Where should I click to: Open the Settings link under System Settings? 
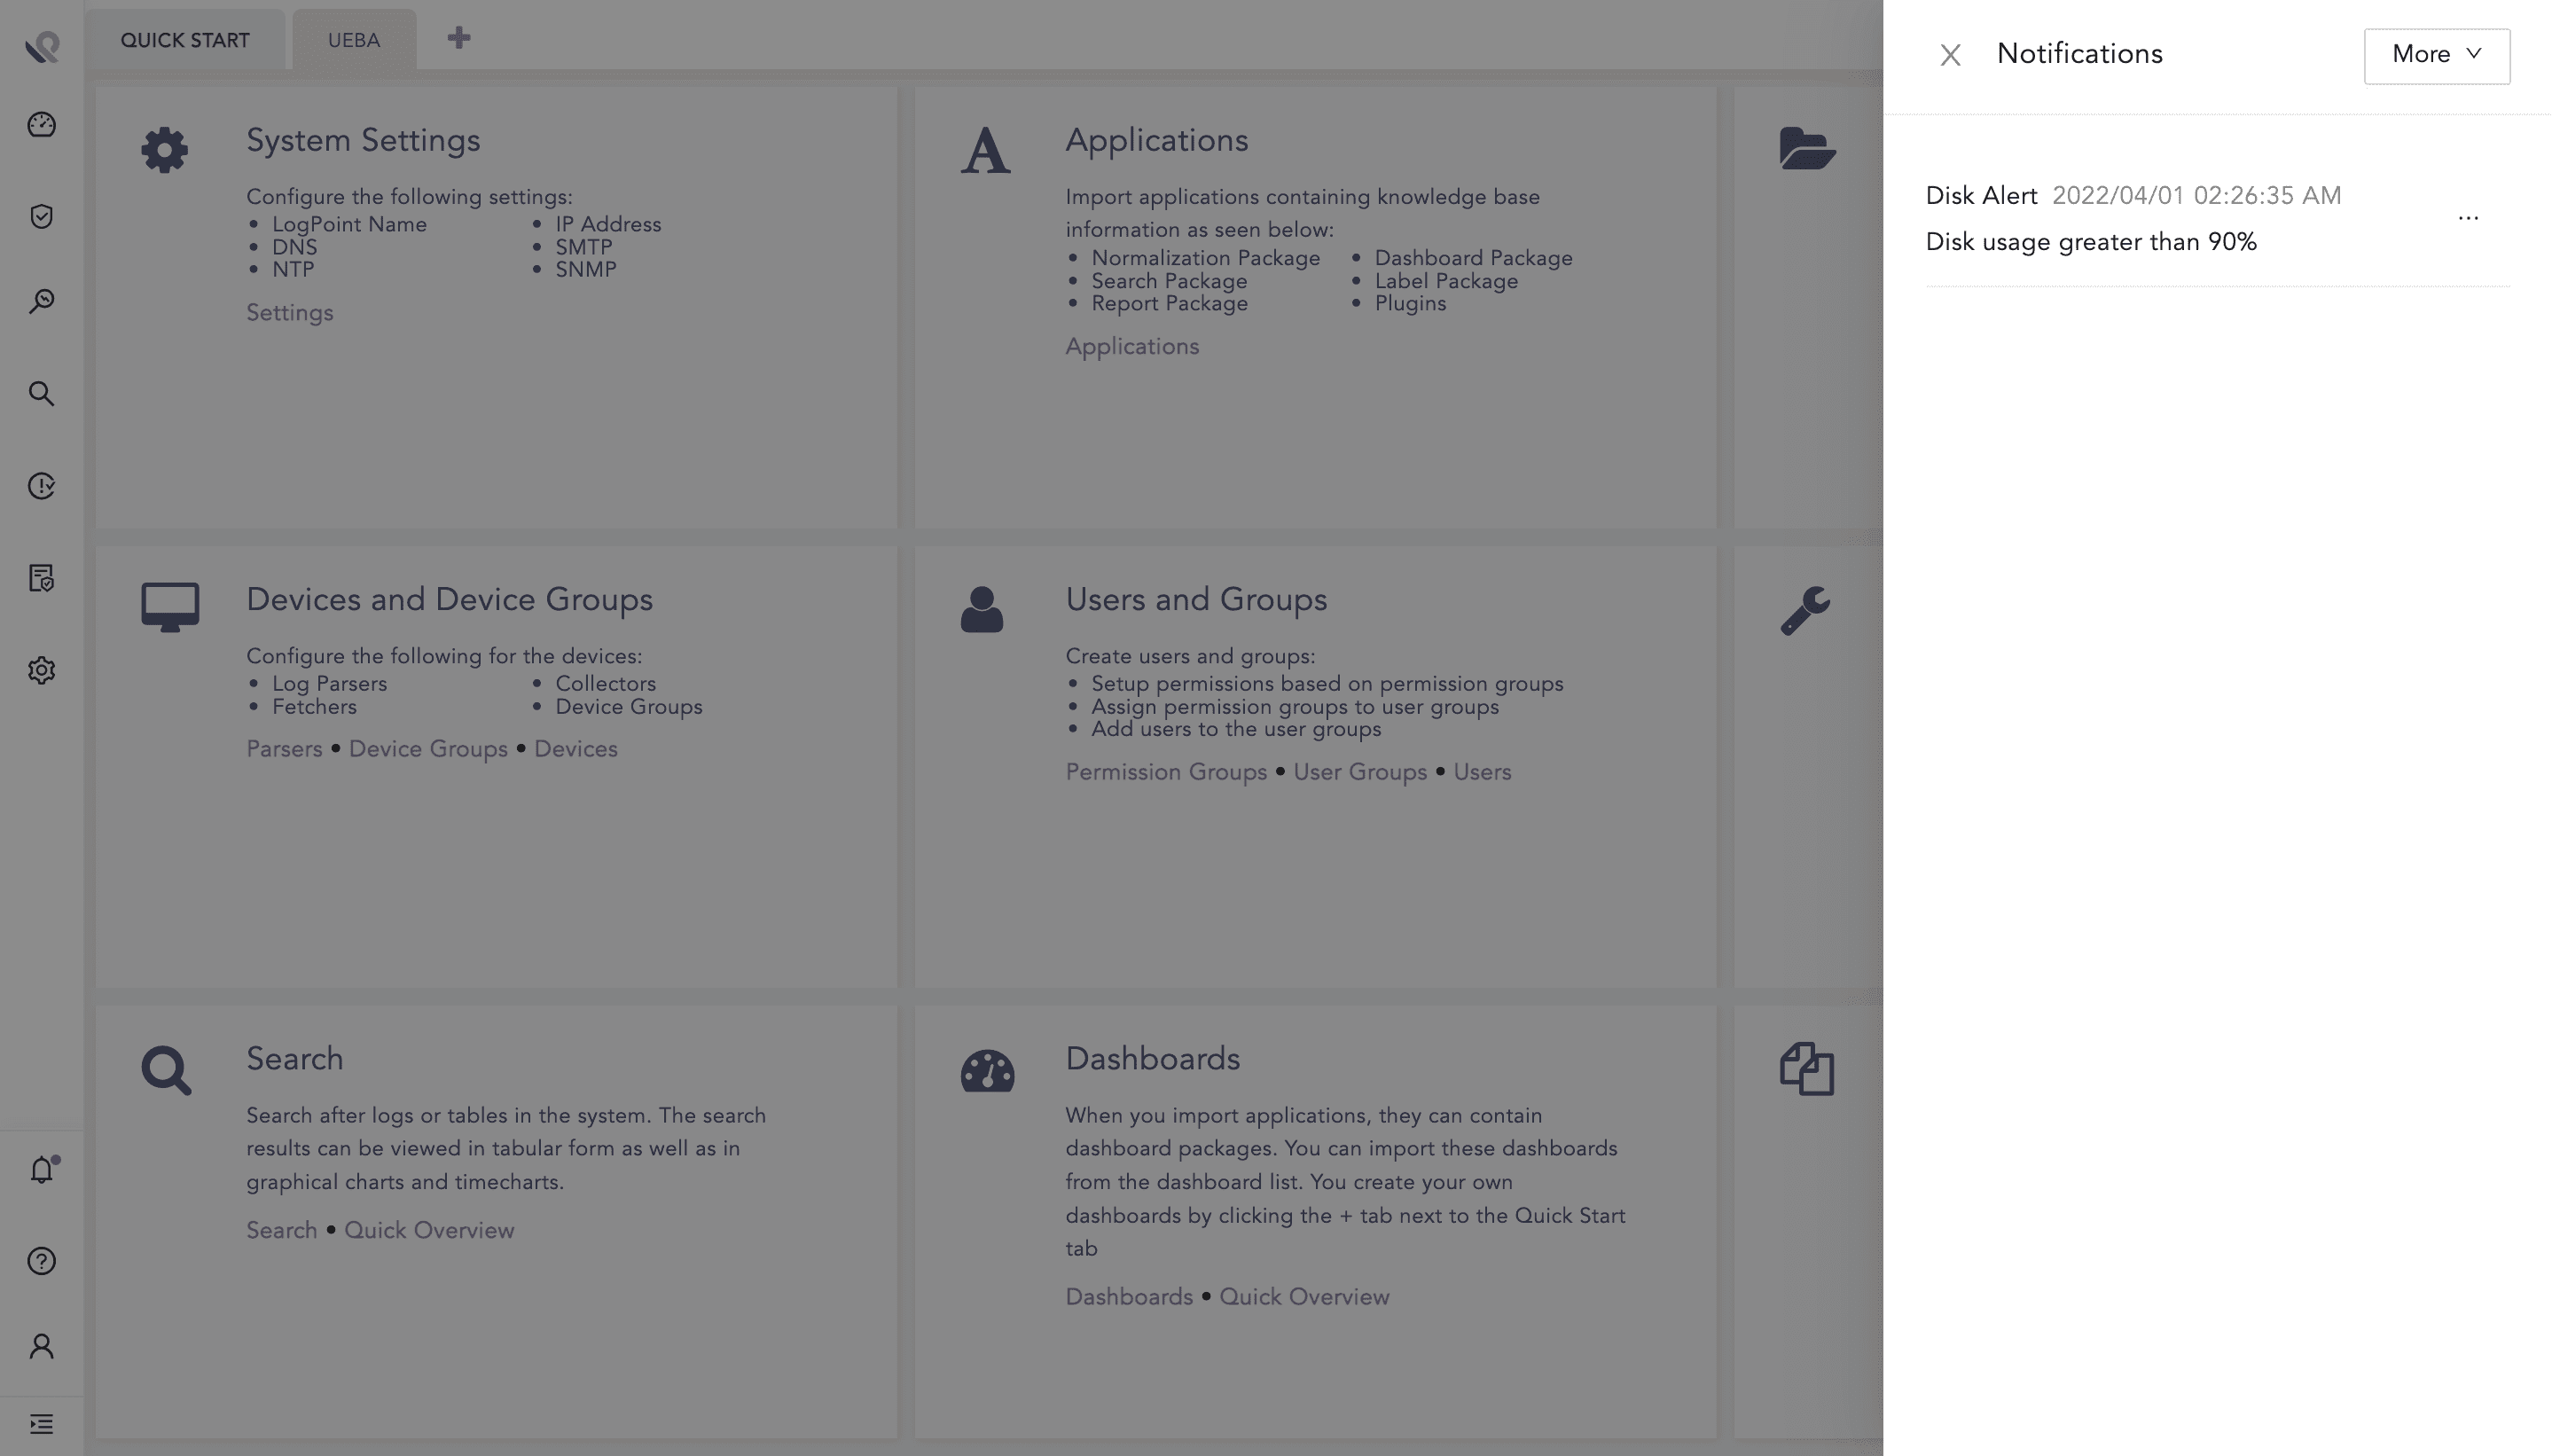[290, 313]
